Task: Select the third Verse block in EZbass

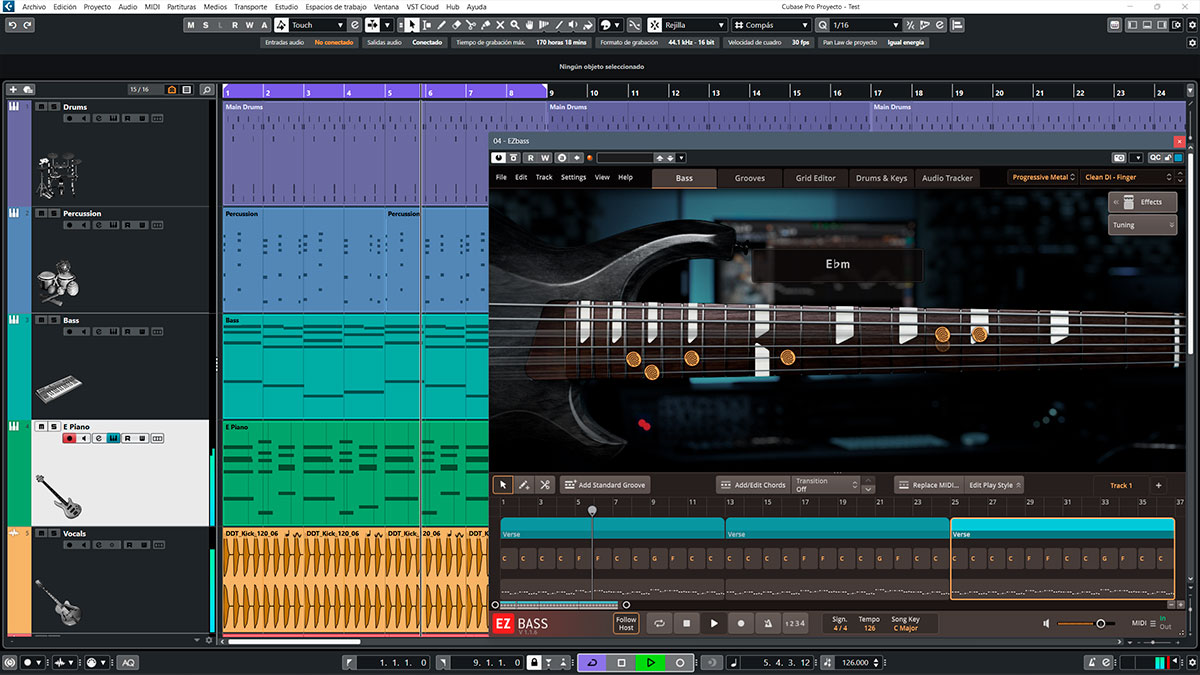Action: pyautogui.click(x=1062, y=558)
